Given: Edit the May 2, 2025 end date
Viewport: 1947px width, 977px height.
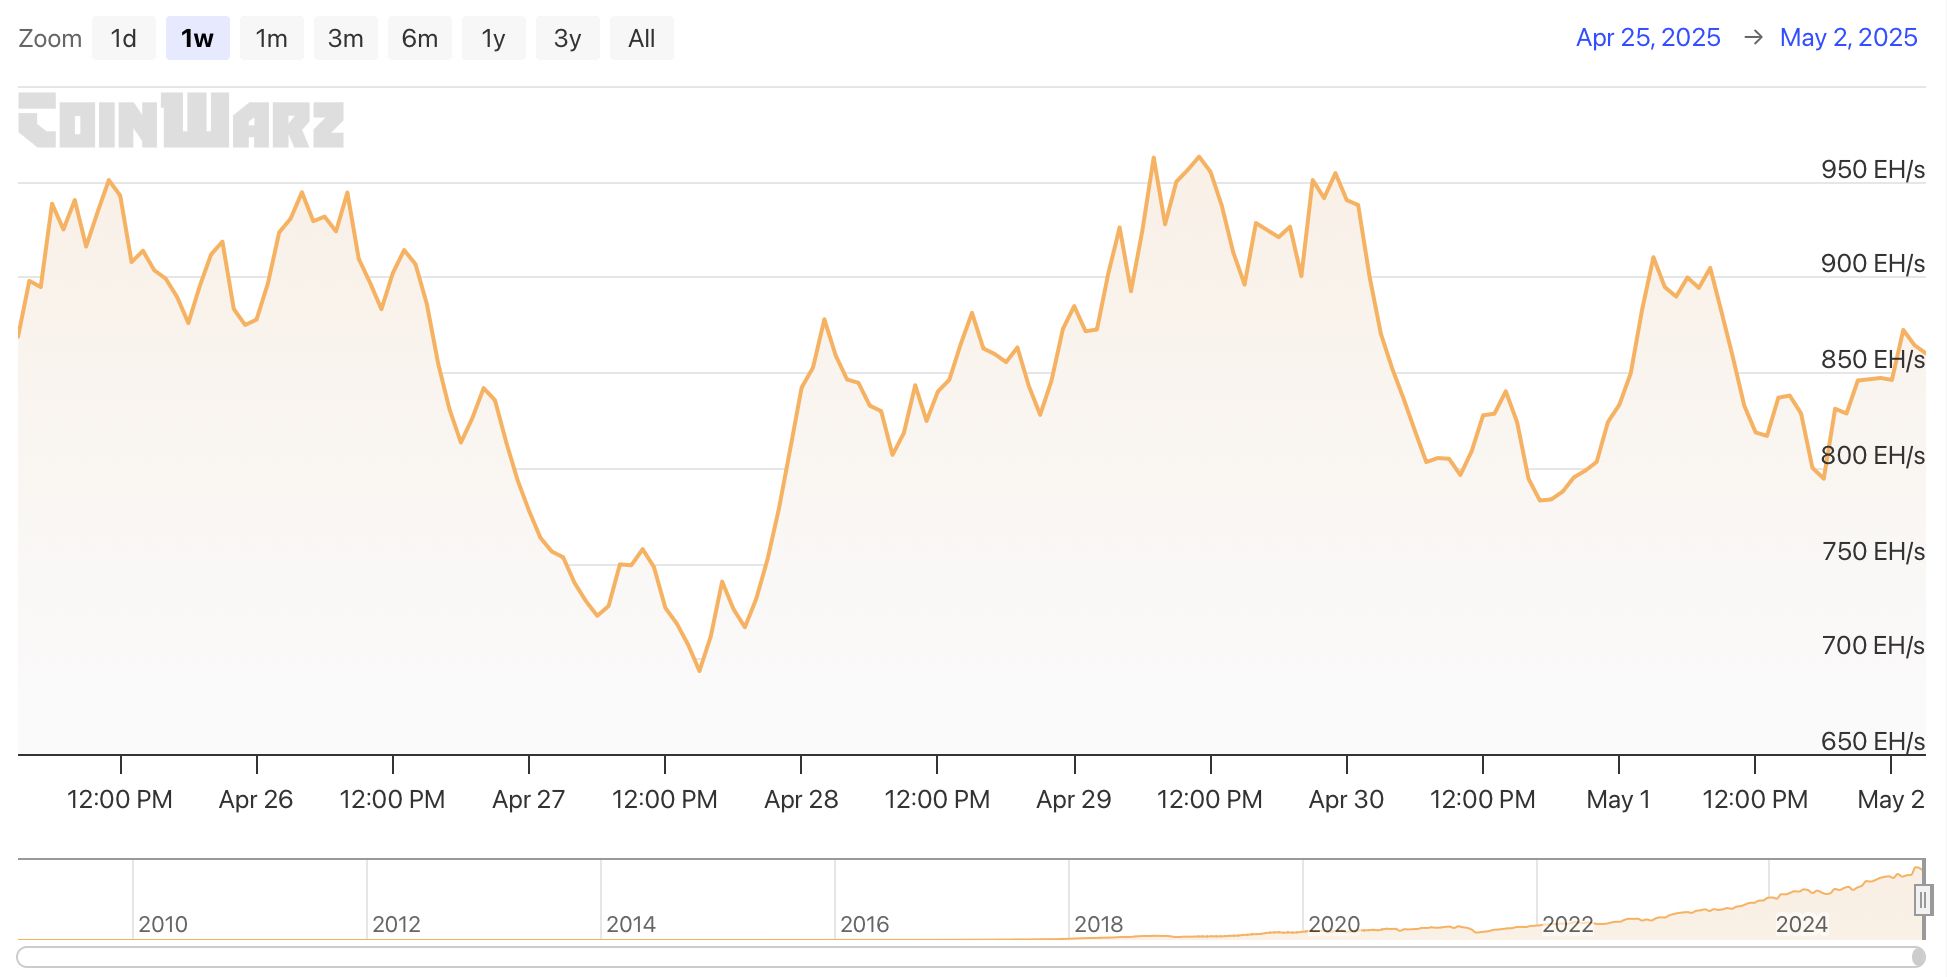Looking at the screenshot, I should (1848, 38).
